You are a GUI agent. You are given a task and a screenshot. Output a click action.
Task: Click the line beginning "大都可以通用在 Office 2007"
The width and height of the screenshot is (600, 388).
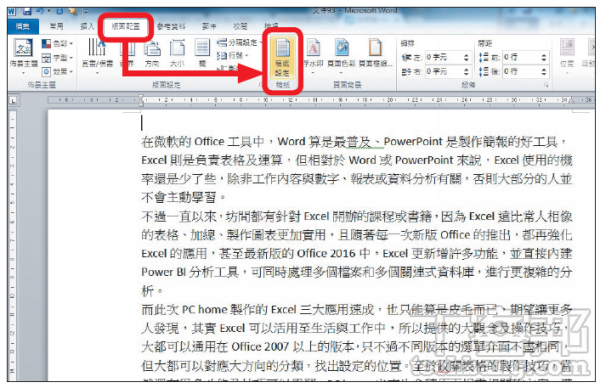point(355,347)
